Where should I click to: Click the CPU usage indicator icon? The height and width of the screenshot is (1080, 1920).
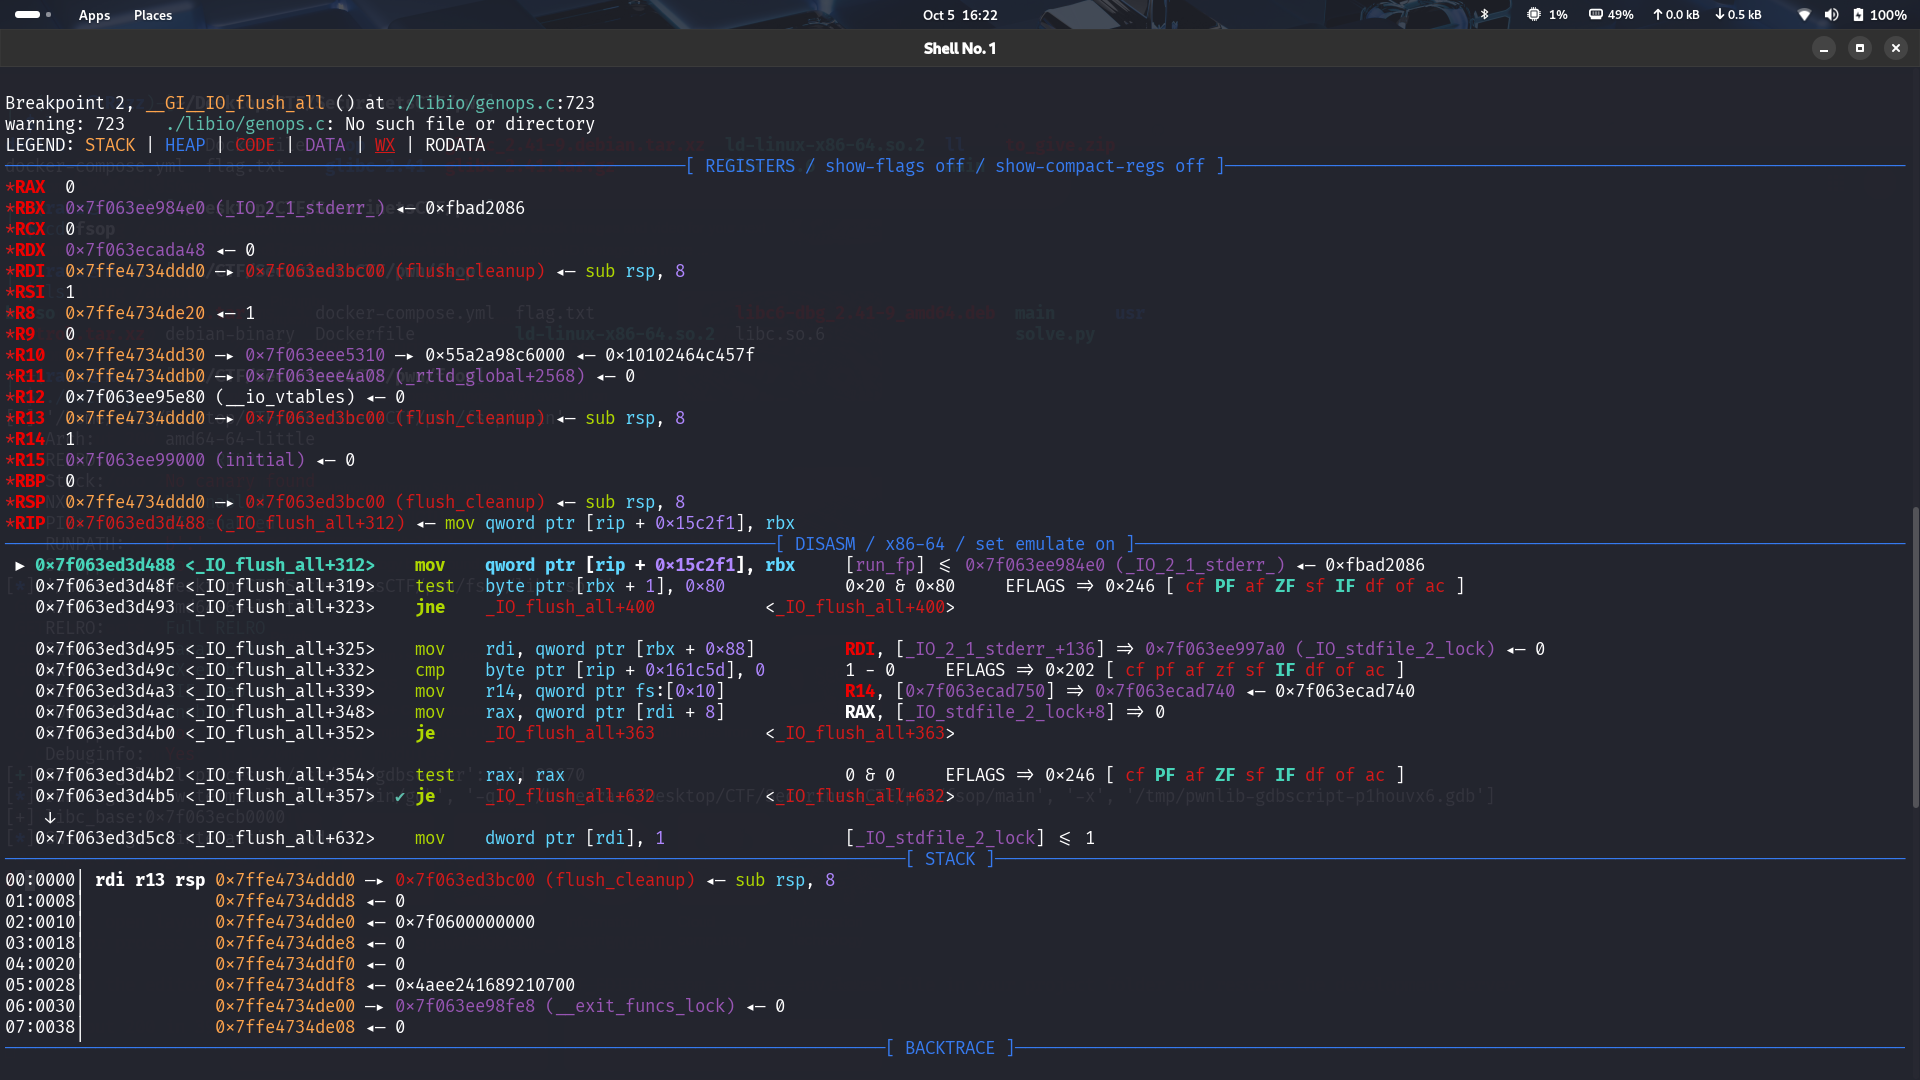pyautogui.click(x=1534, y=15)
